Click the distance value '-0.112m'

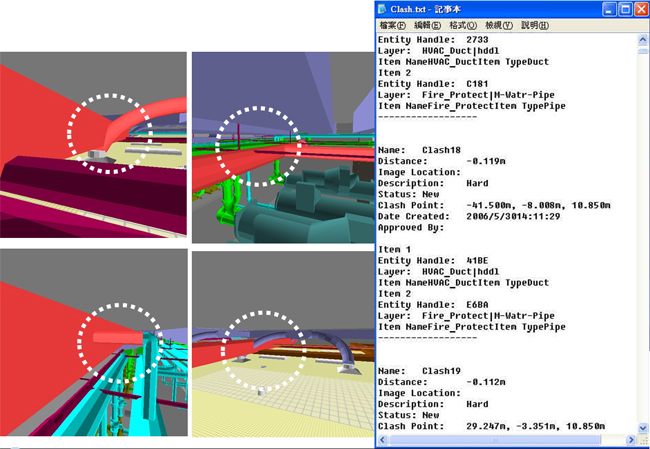pos(485,382)
